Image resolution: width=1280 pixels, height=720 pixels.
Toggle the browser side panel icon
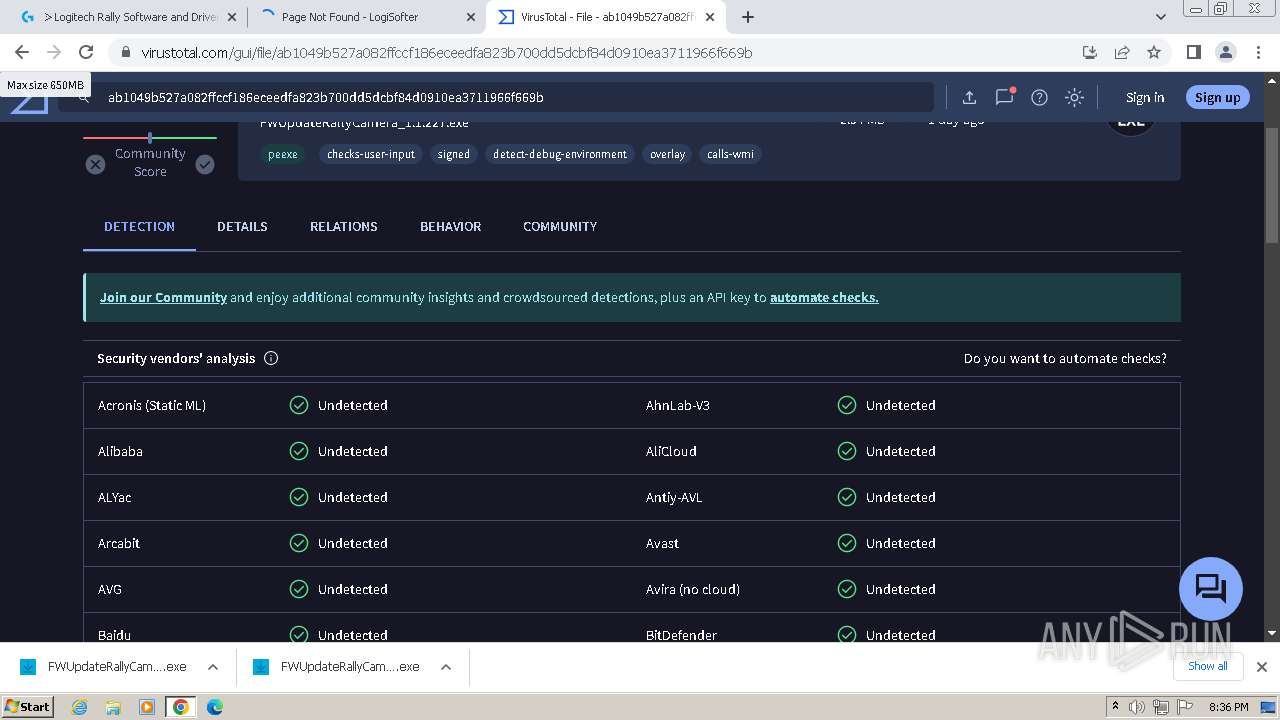(1193, 52)
